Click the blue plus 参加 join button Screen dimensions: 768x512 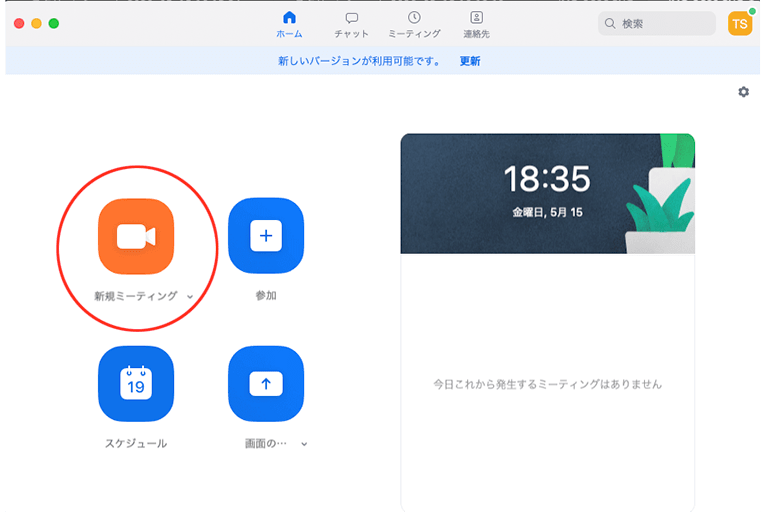tap(266, 236)
